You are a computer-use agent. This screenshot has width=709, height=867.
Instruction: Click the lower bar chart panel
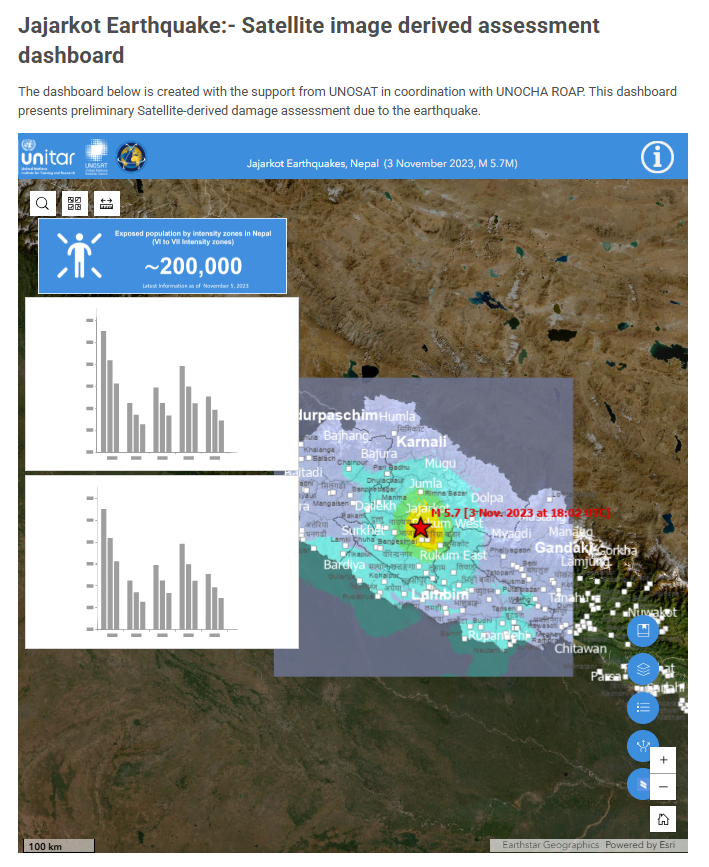point(162,562)
